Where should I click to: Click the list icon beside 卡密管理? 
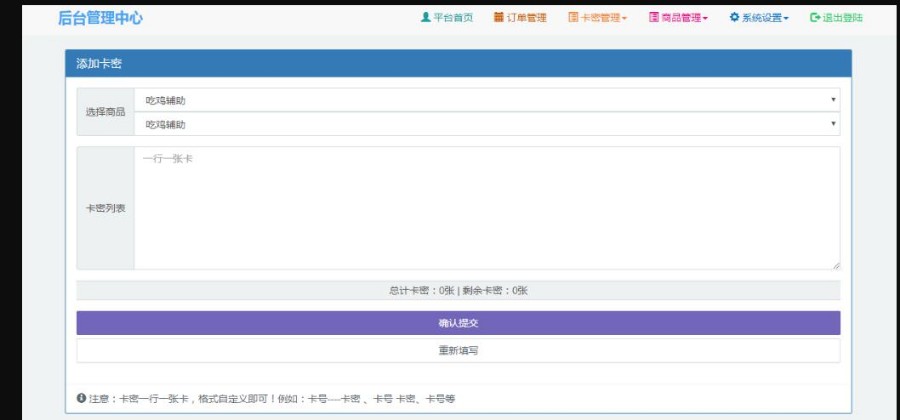573,17
